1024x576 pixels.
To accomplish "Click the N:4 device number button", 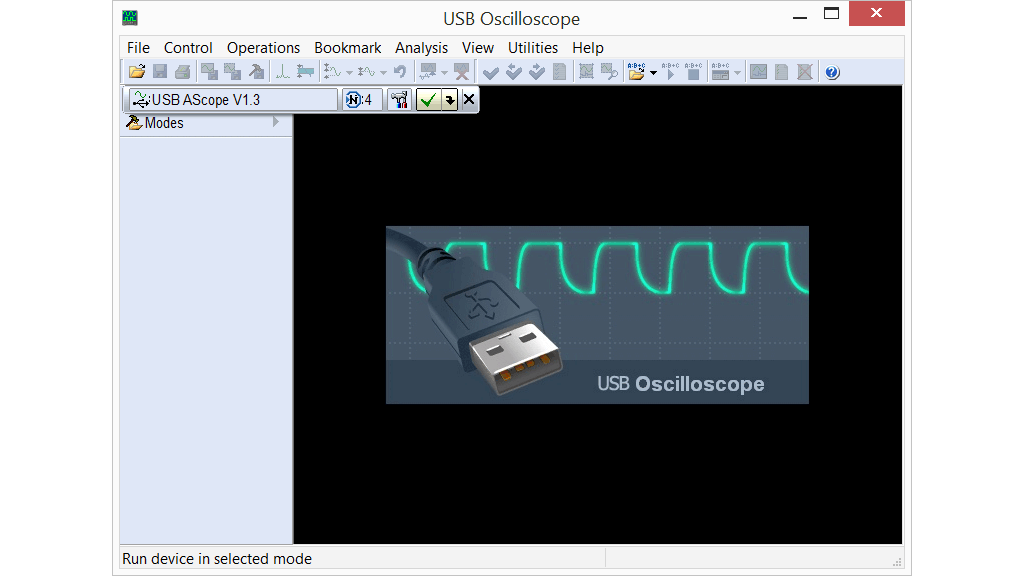I will click(362, 100).
